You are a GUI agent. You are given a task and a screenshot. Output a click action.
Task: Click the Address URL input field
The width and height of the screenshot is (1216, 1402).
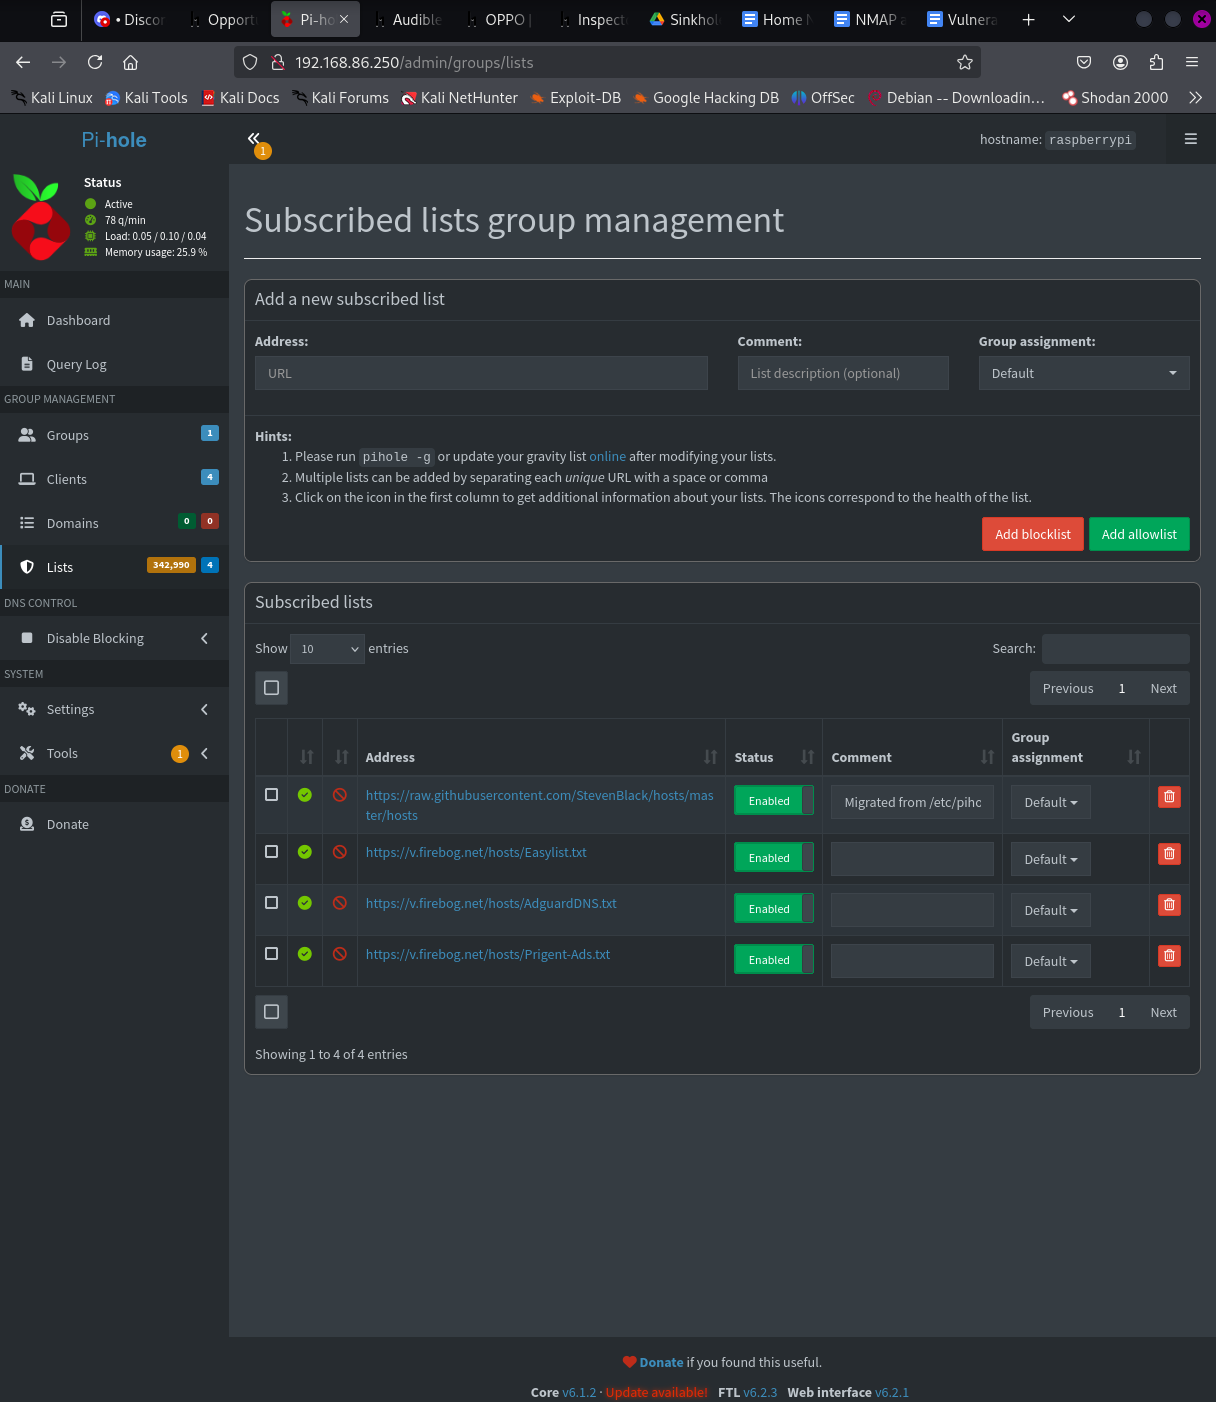click(481, 373)
